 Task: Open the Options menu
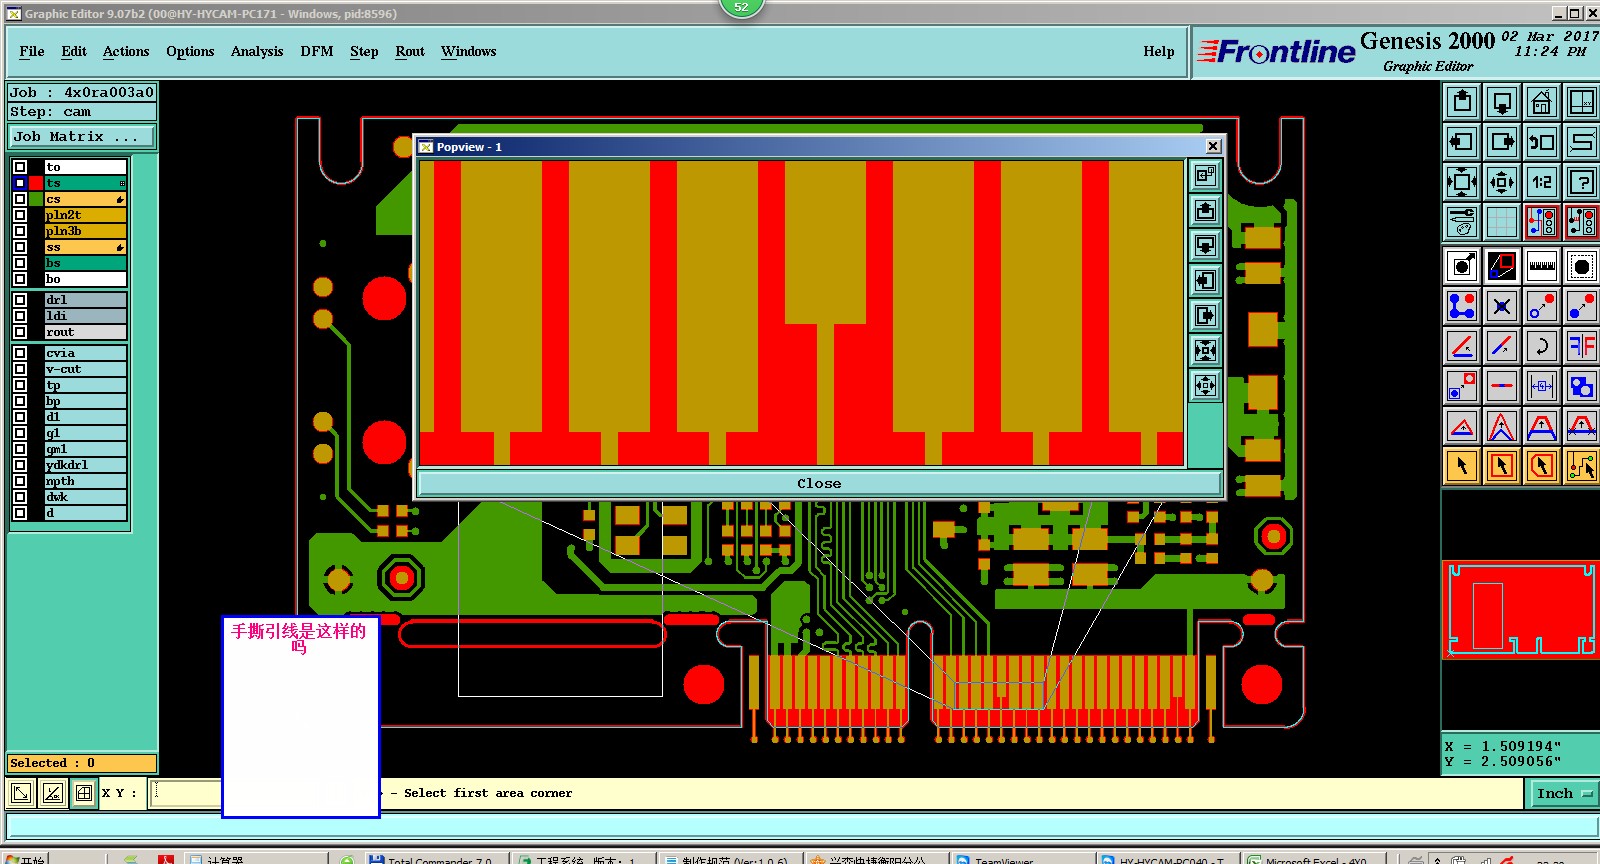pos(190,51)
